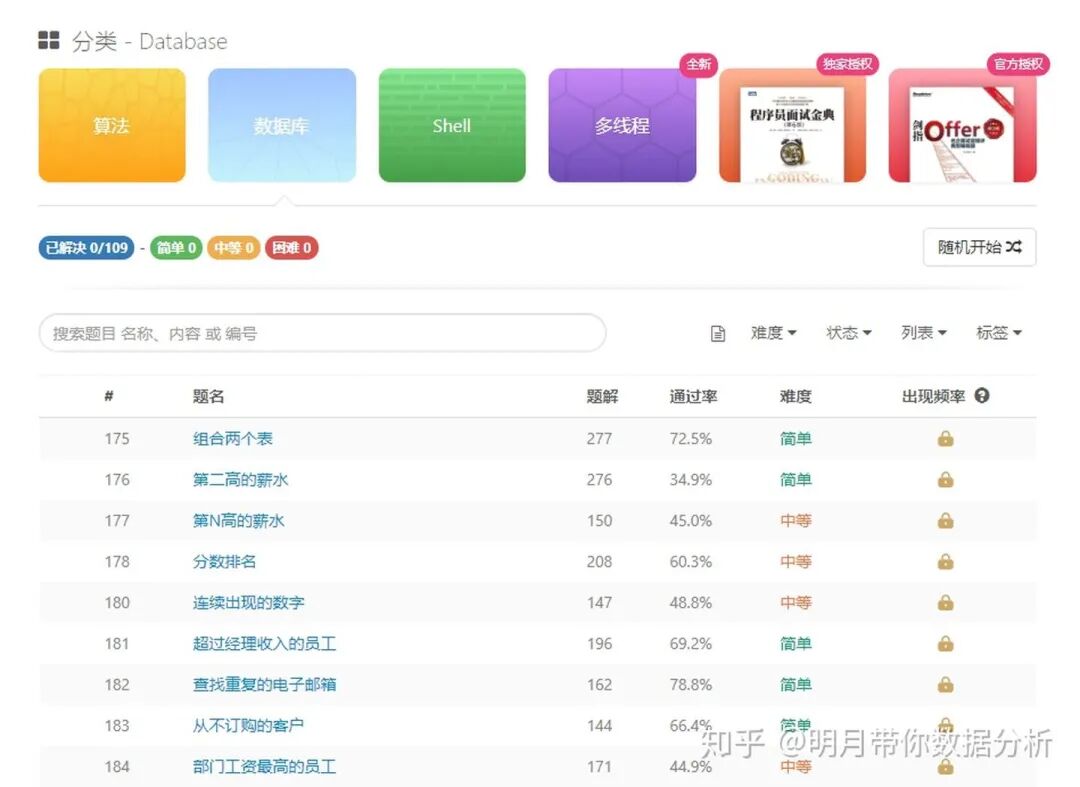Viewport: 1080px width, 787px height.
Task: Expand the 标签 filter dropdown
Action: (999, 333)
